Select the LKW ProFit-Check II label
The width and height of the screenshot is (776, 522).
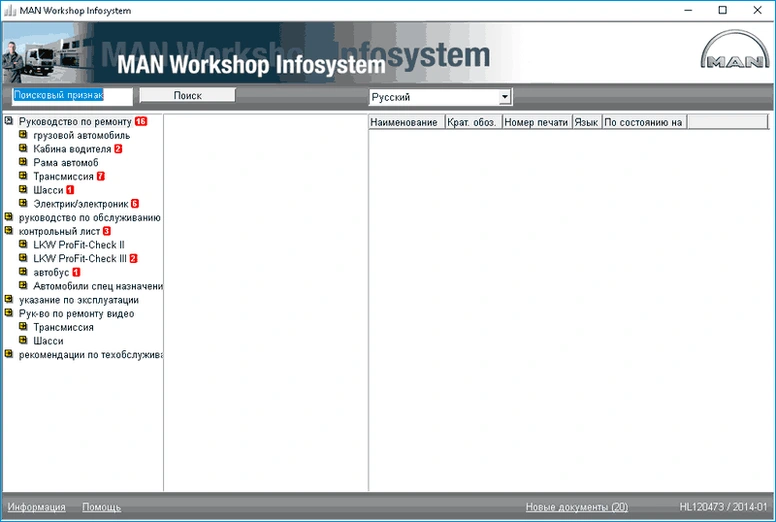click(79, 245)
